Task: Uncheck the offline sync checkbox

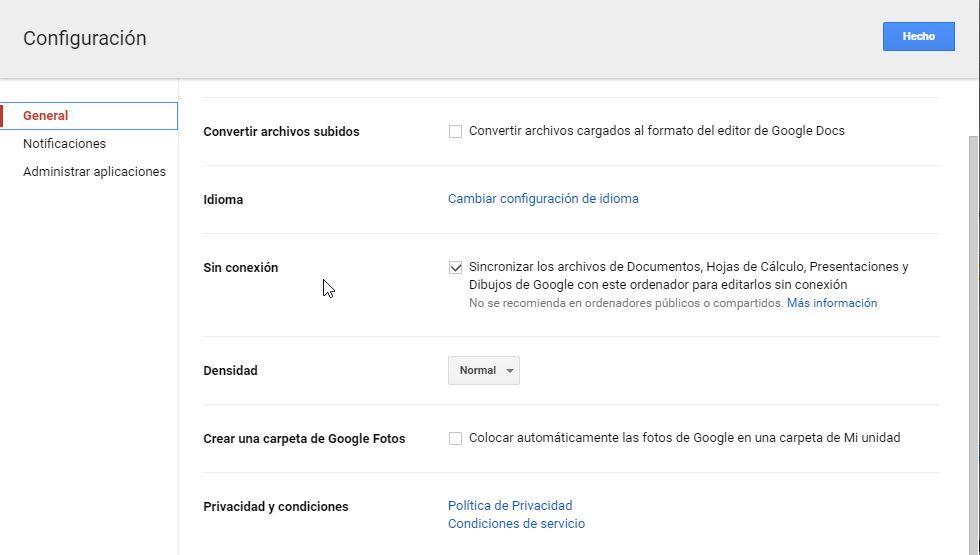Action: [x=455, y=268]
